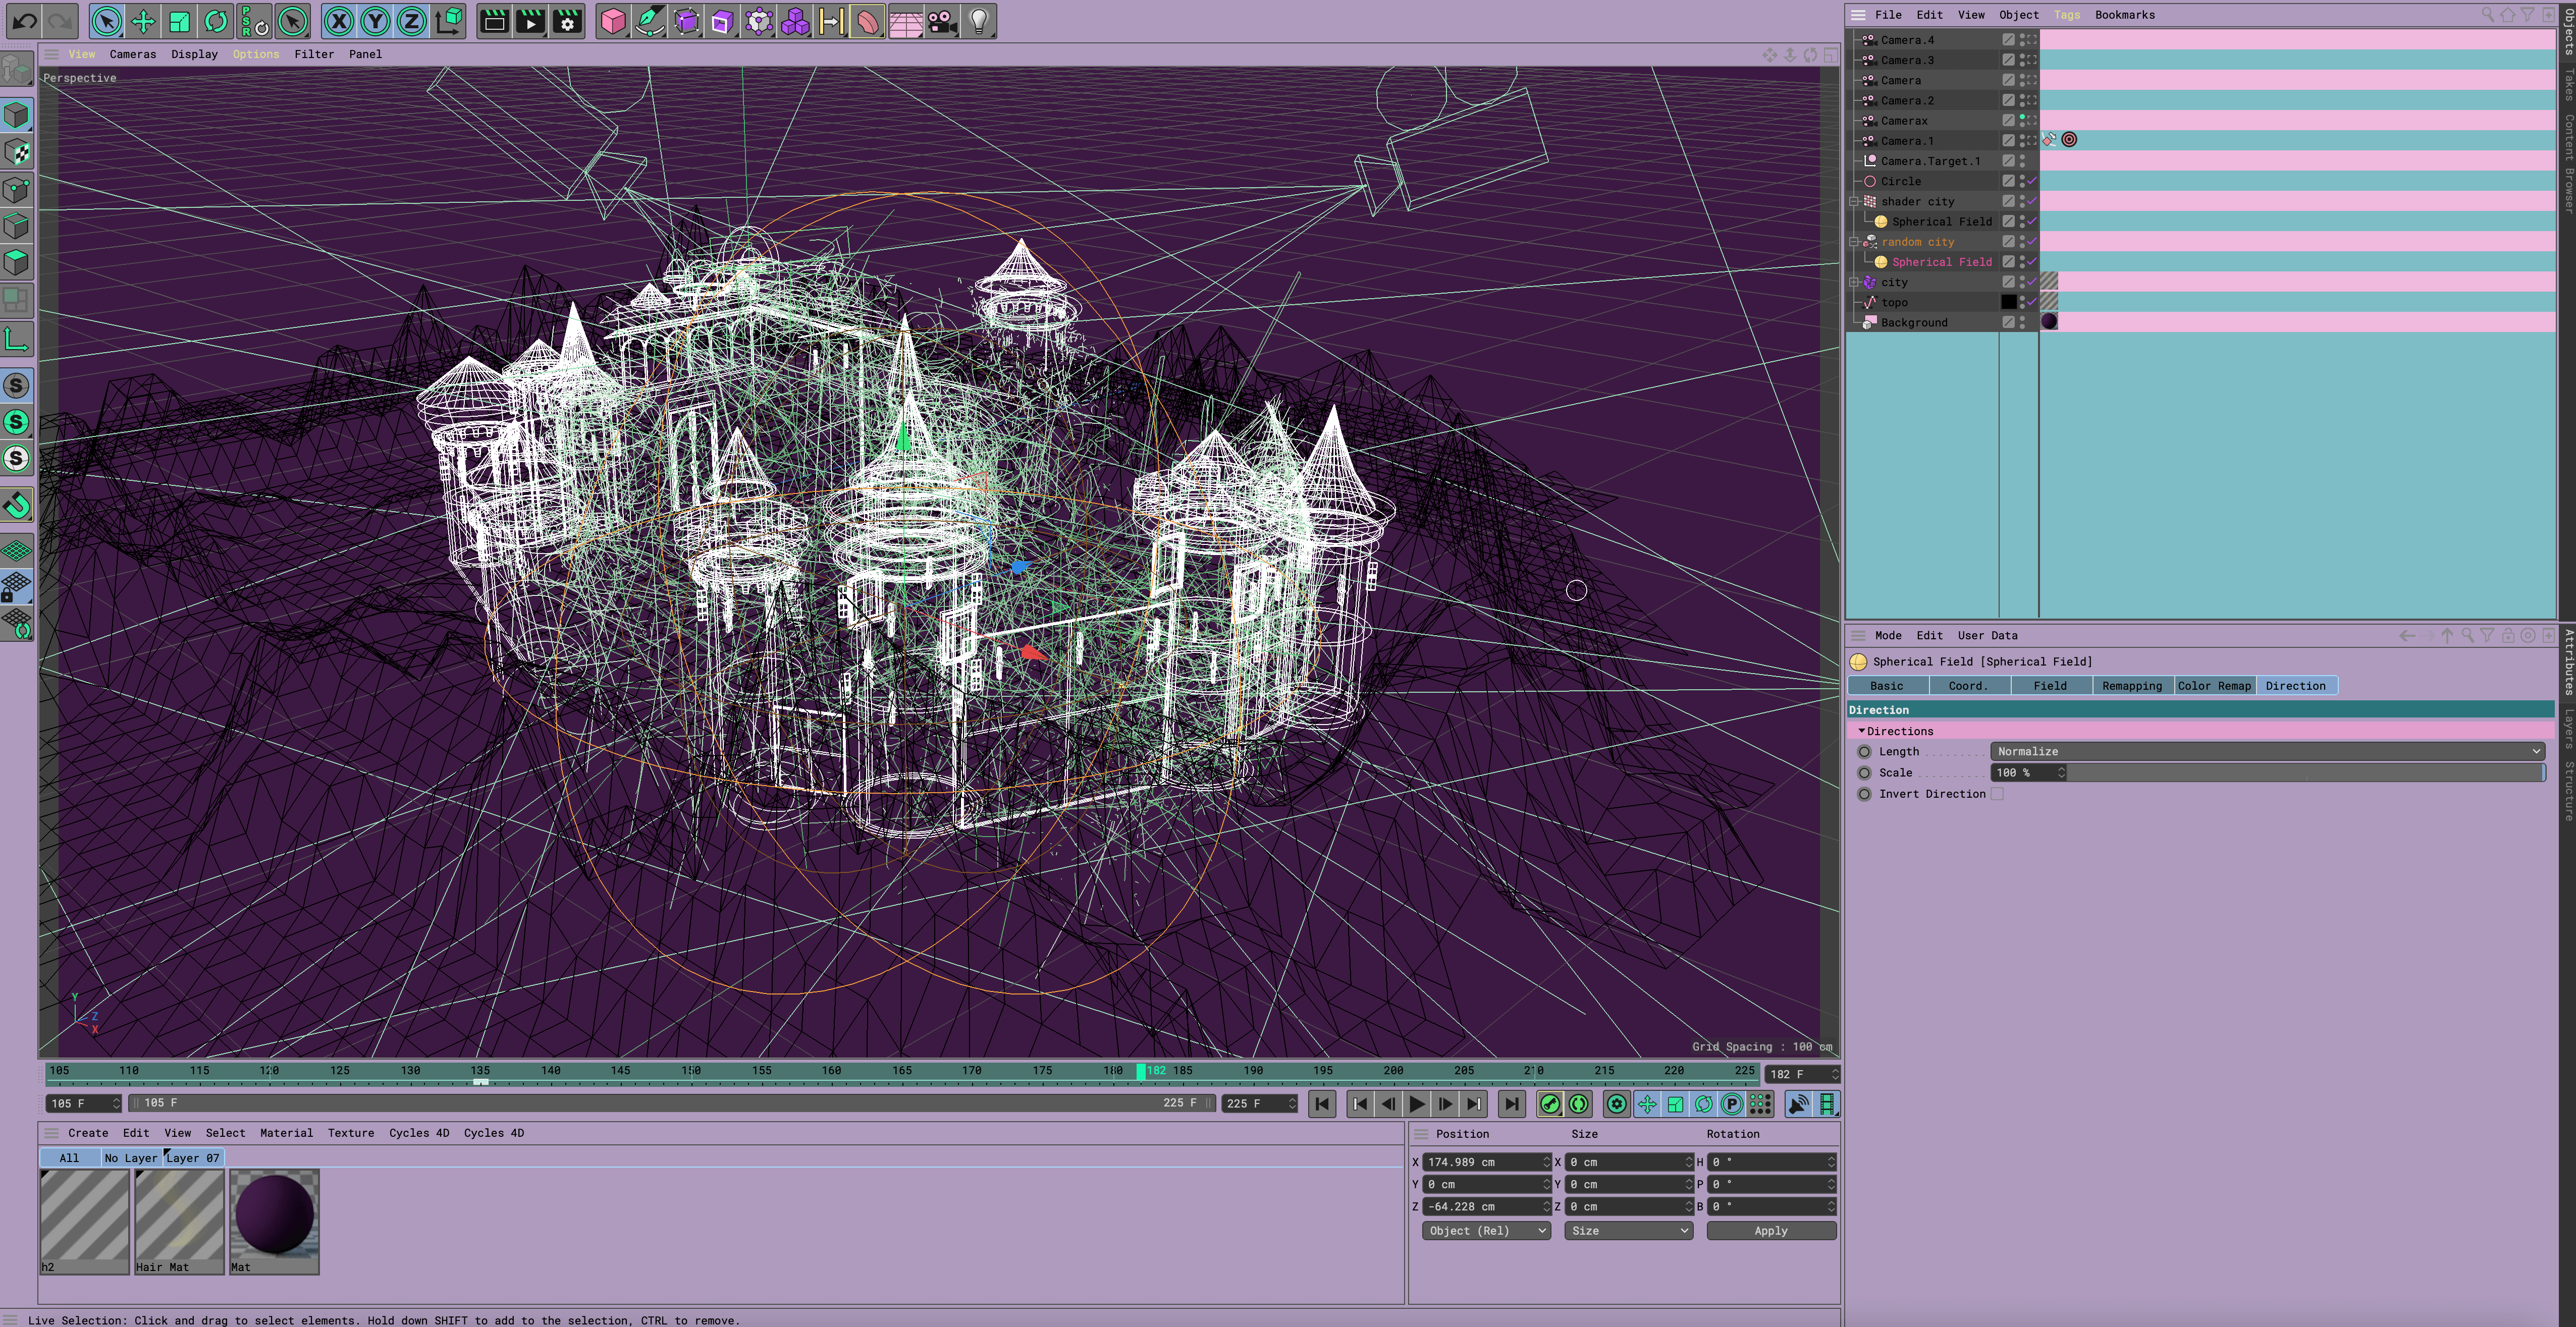Open the Cameras viewport menu
The height and width of the screenshot is (1327, 2576).
point(132,54)
